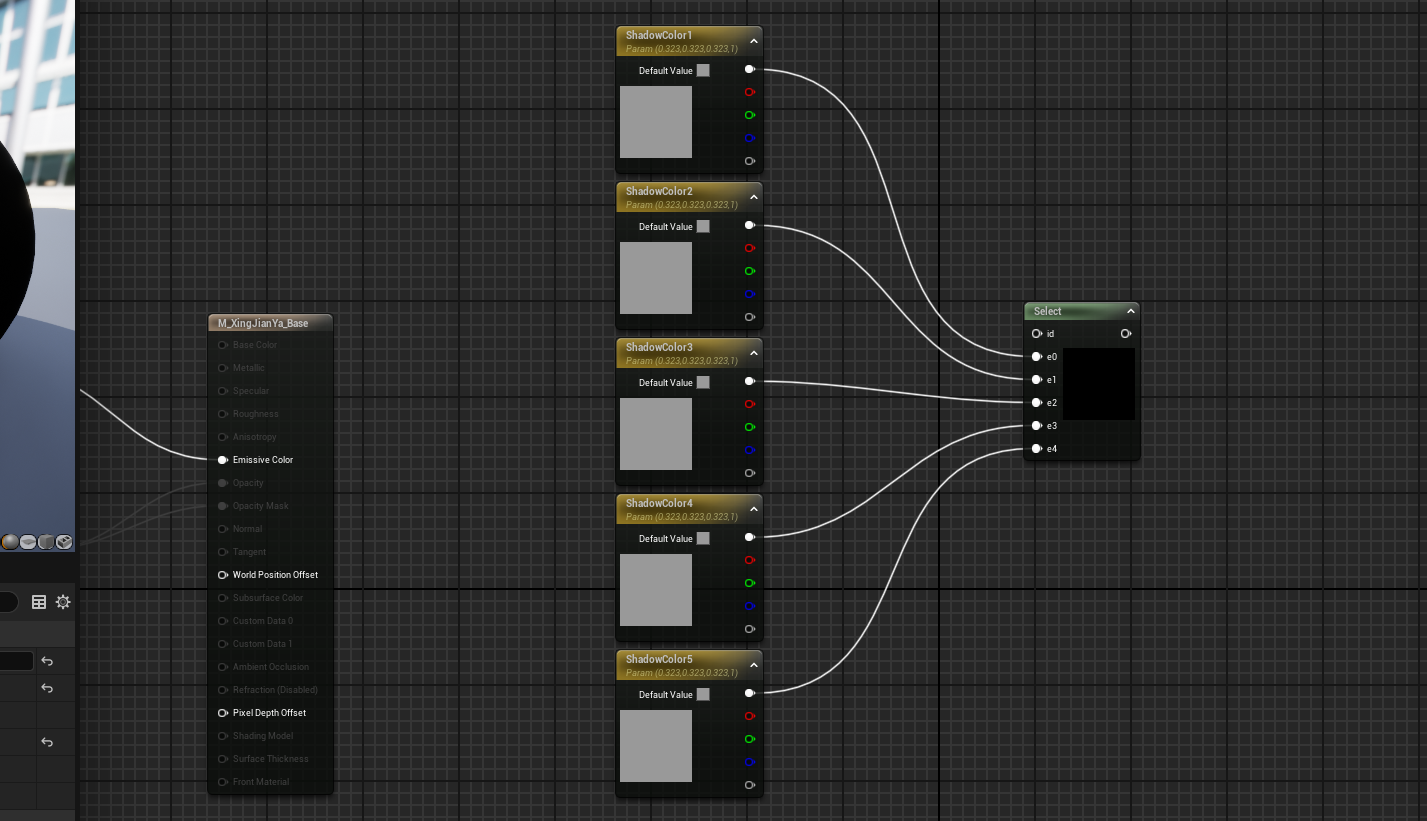The height and width of the screenshot is (821, 1427).
Task: Select plane preview mesh icon
Action: pos(28,542)
